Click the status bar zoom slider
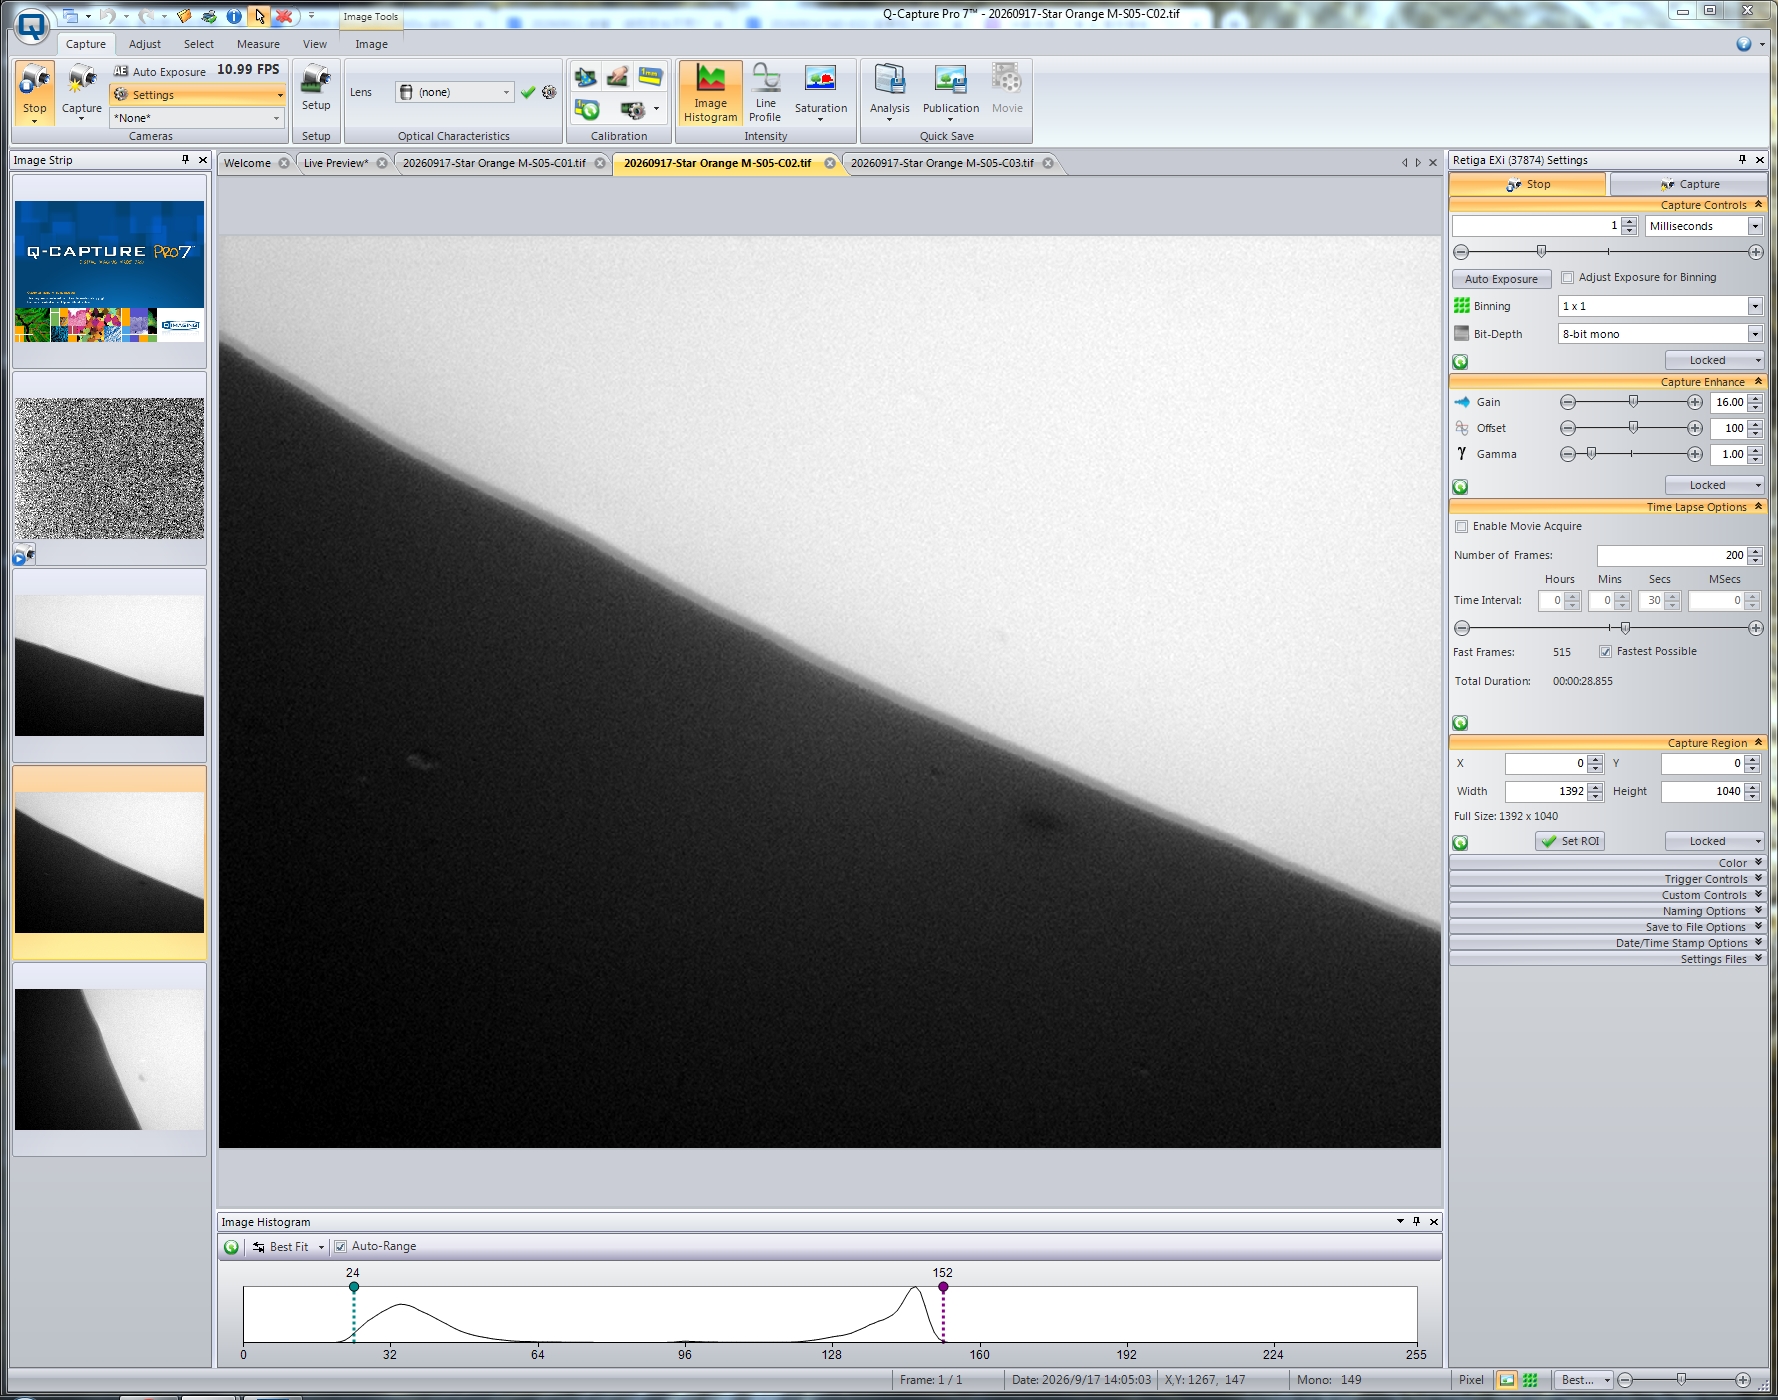This screenshot has height=1400, width=1778. (1683, 1380)
